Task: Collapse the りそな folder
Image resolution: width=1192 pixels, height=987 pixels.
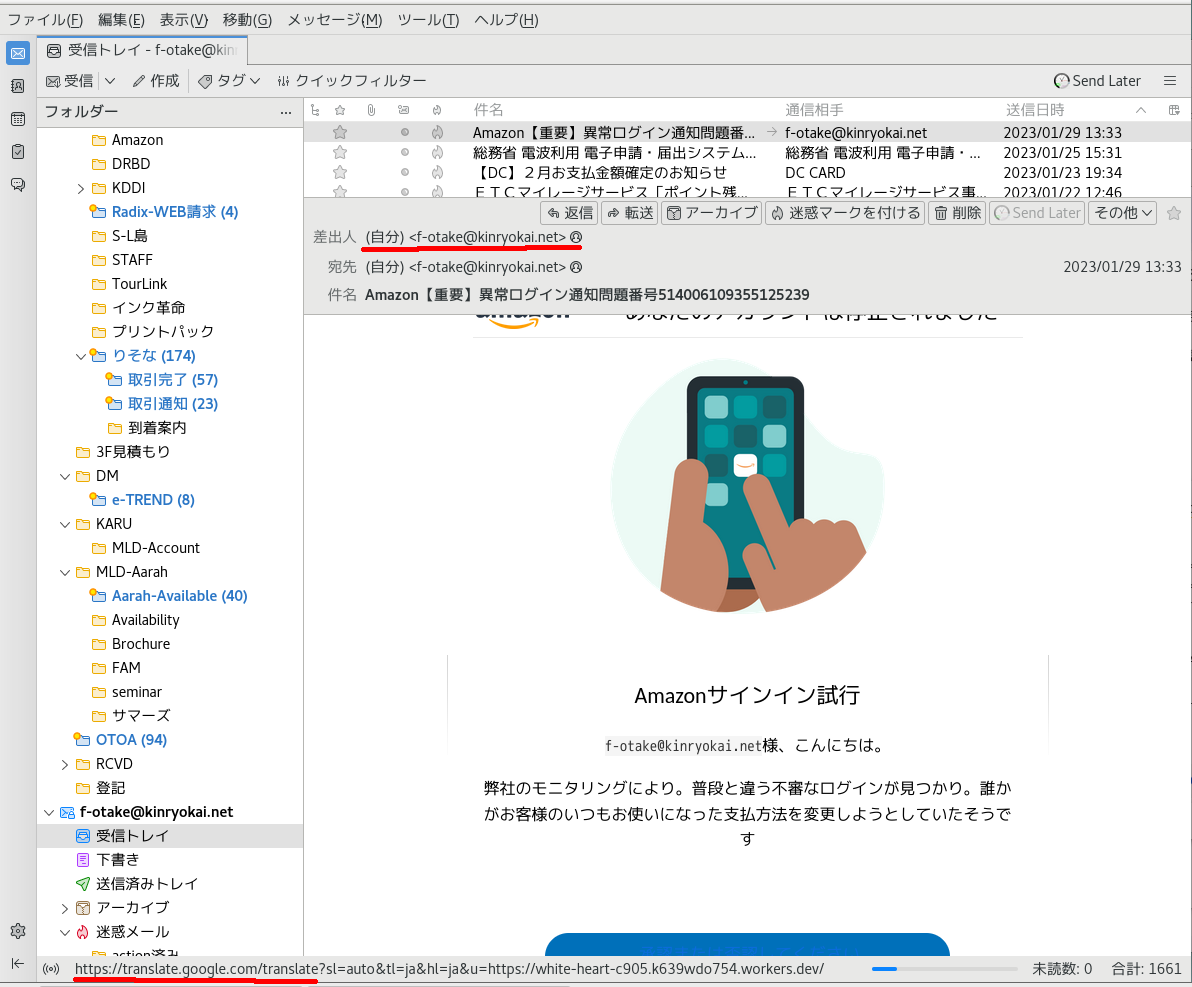Action: [x=81, y=356]
